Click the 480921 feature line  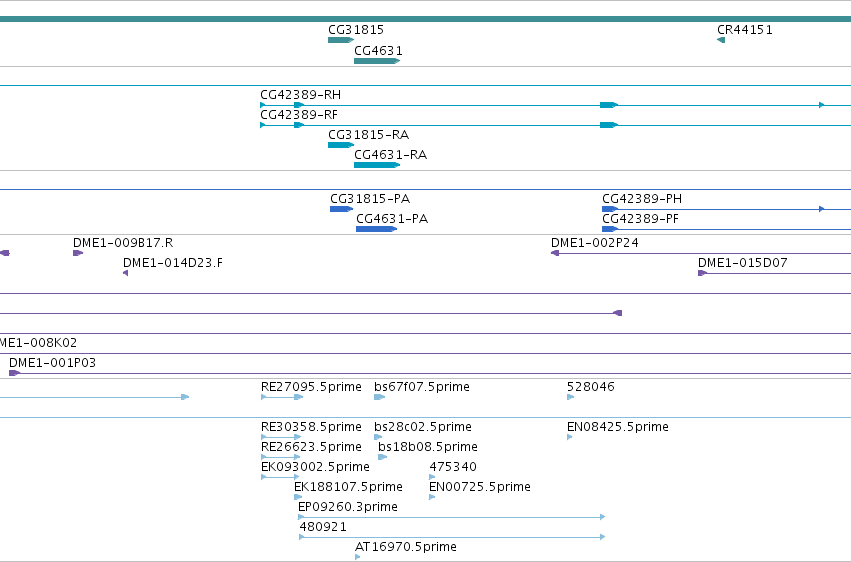coord(452,537)
